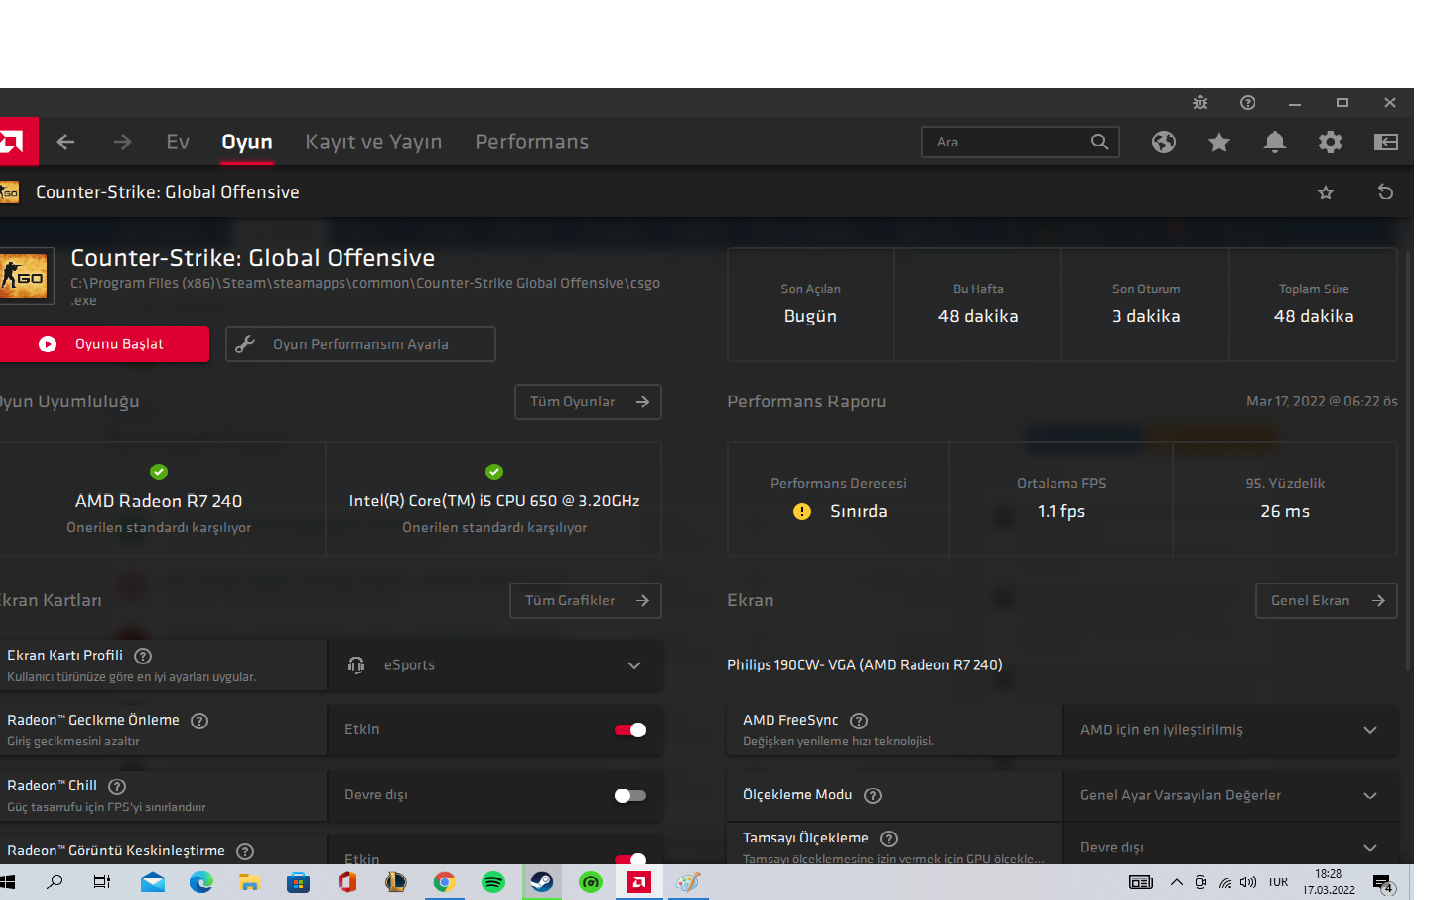1440x900 pixels.
Task: Open the Windows Start menu
Action: pos(8,882)
